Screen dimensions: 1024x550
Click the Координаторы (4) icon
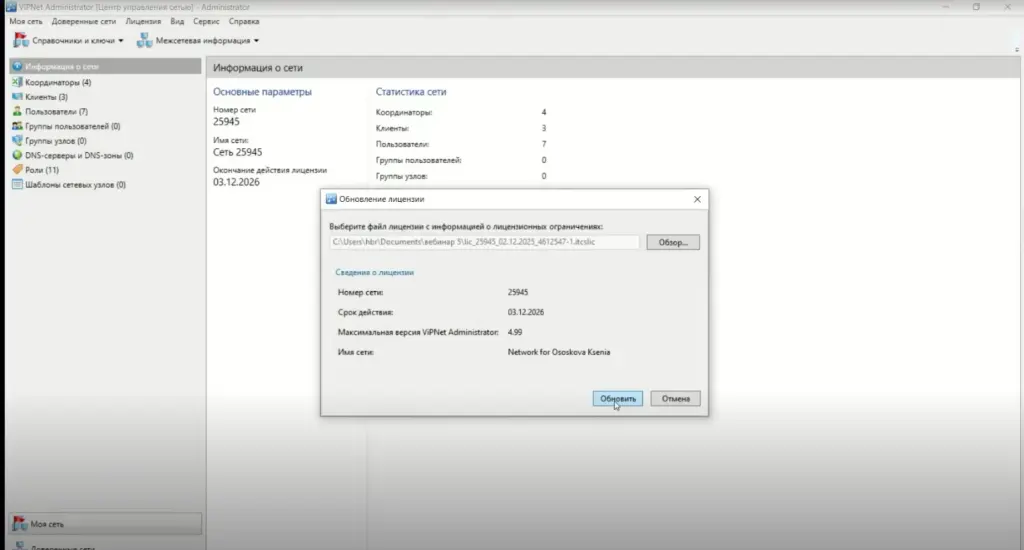pos(17,82)
